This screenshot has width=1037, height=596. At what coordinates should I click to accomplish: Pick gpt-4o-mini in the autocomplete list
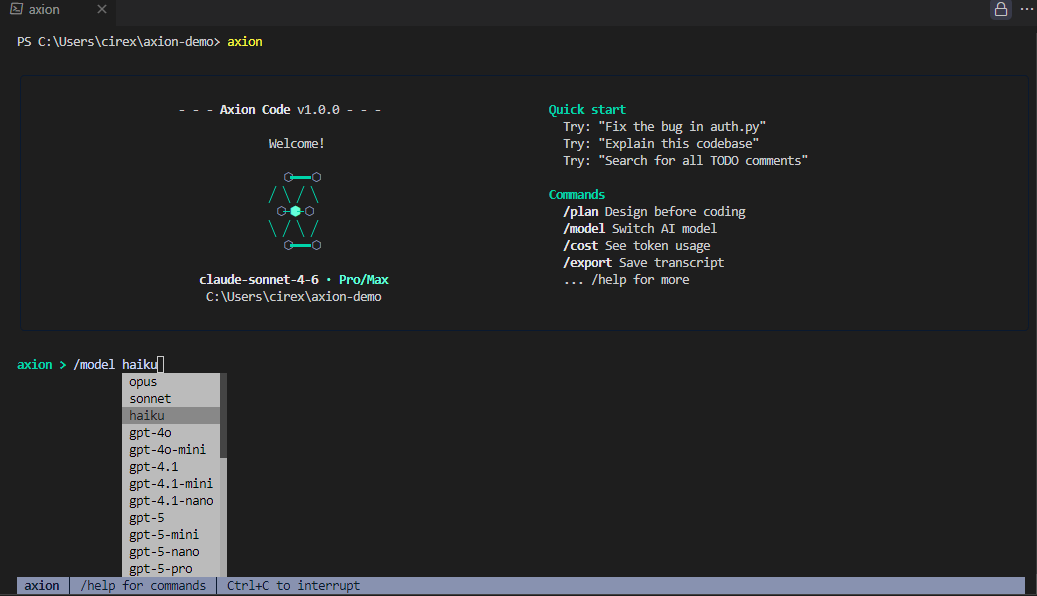(x=171, y=450)
